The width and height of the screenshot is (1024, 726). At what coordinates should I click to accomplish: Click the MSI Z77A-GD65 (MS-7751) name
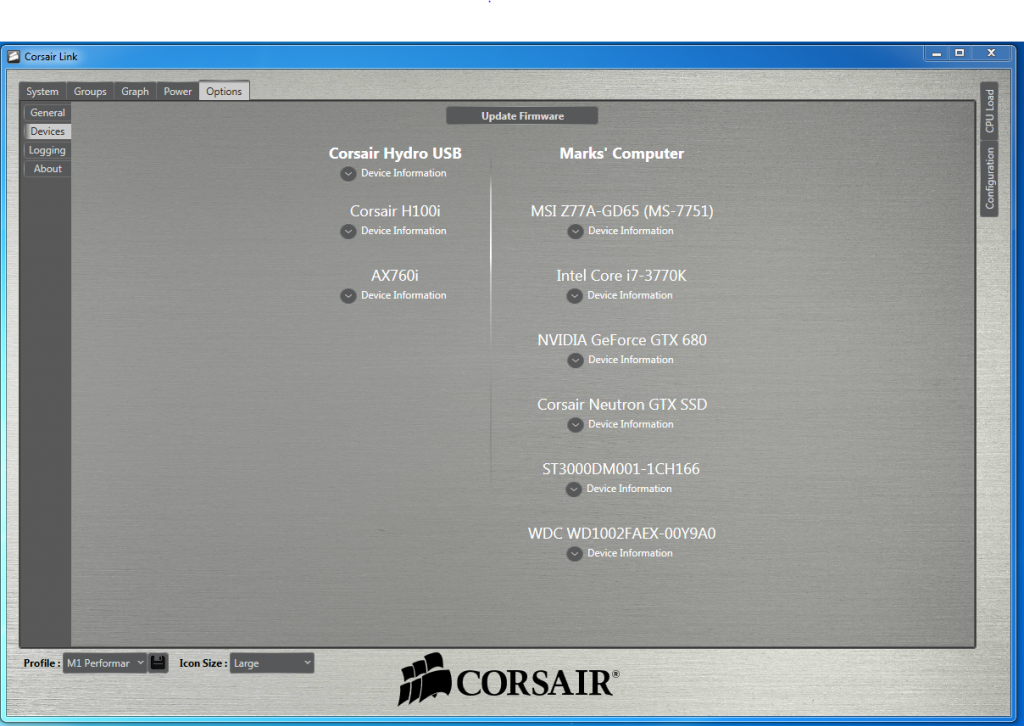[622, 211]
